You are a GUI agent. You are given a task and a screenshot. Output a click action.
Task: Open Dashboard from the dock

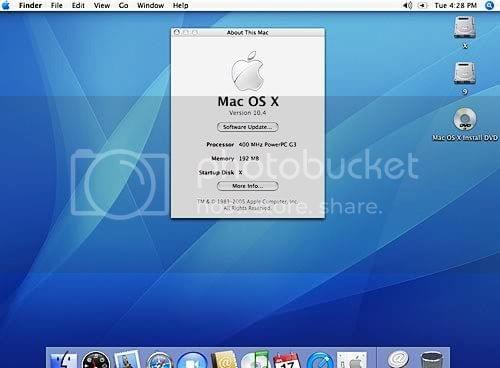pos(96,361)
